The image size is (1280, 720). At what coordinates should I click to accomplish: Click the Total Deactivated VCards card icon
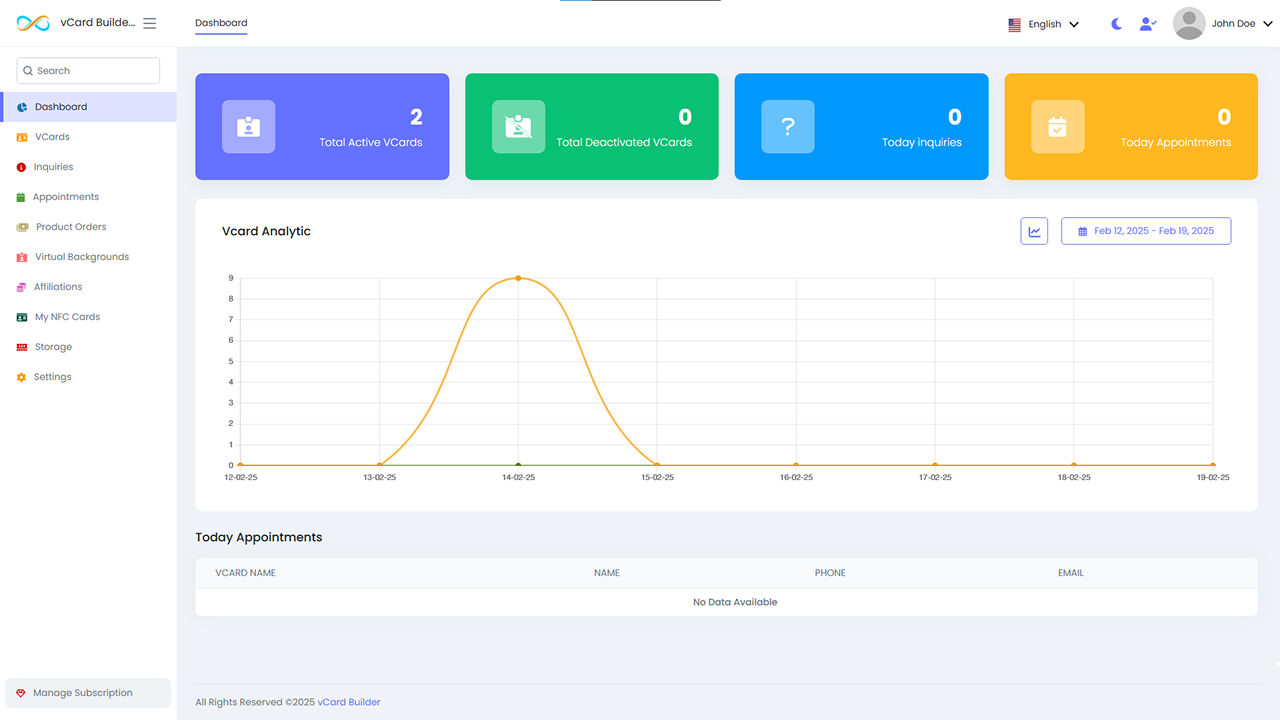pos(518,127)
